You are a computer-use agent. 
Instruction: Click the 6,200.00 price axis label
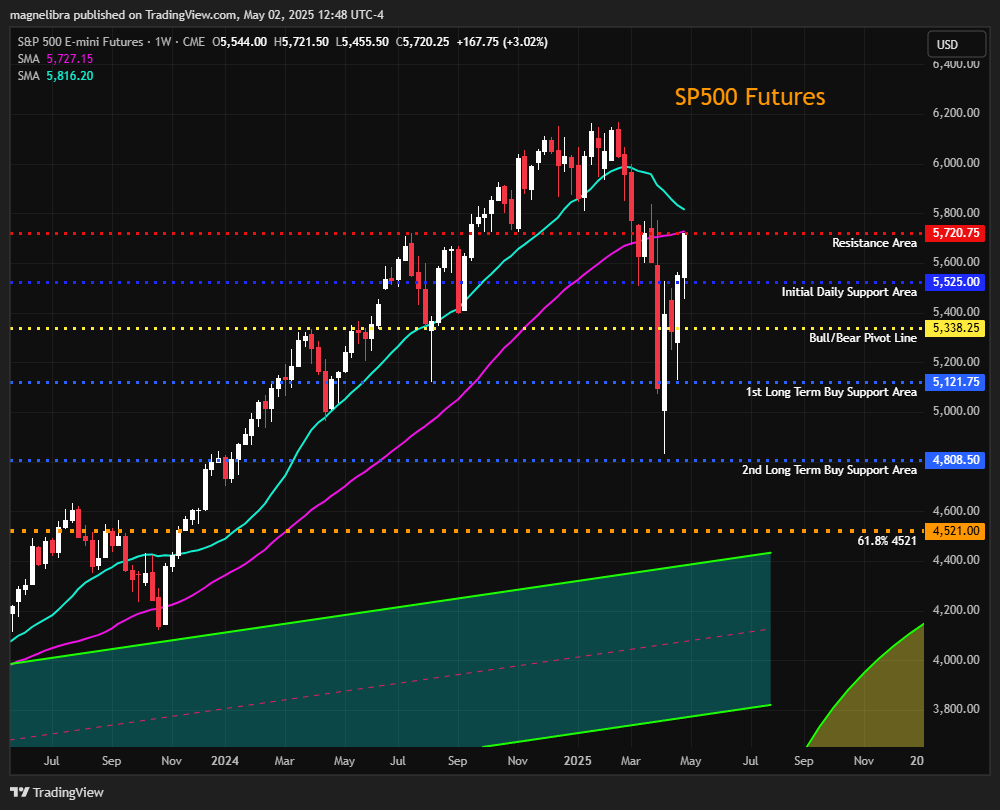tap(956, 114)
